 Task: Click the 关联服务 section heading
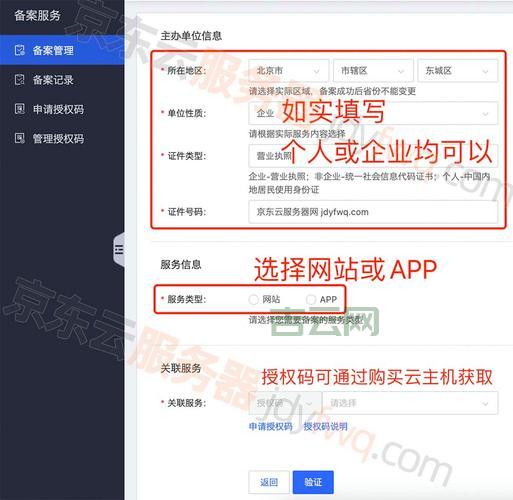[181, 368]
